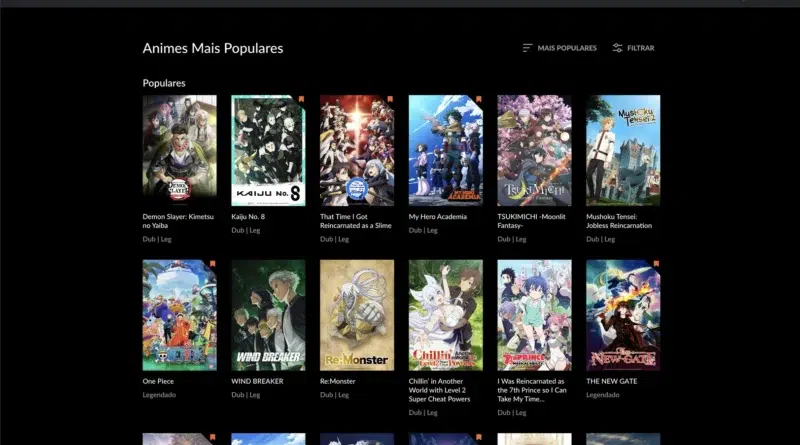Click the bookmark flag on One Piece poster
Screen dimensions: 800x445
[212, 264]
